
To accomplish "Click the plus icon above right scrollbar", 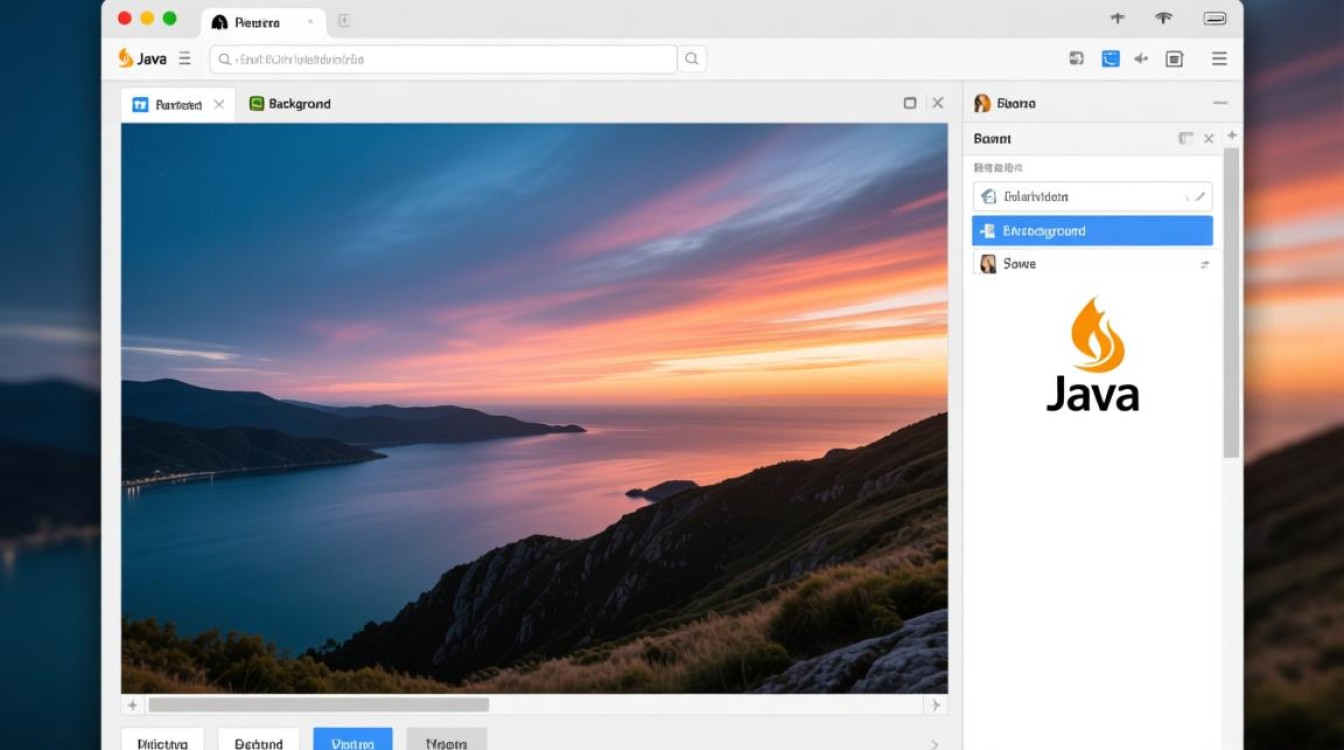I will click(1232, 135).
